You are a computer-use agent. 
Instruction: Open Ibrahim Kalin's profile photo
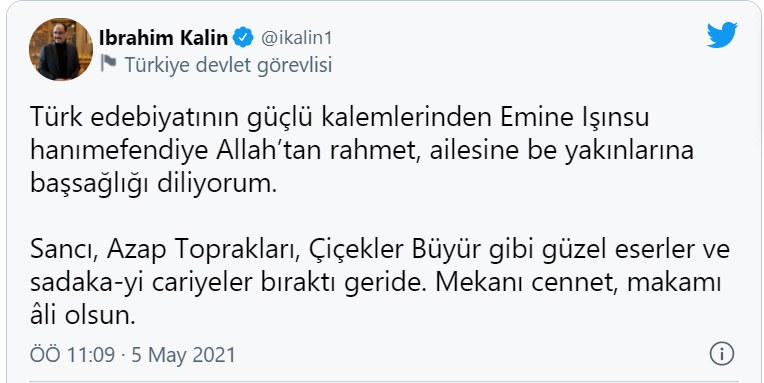click(61, 49)
